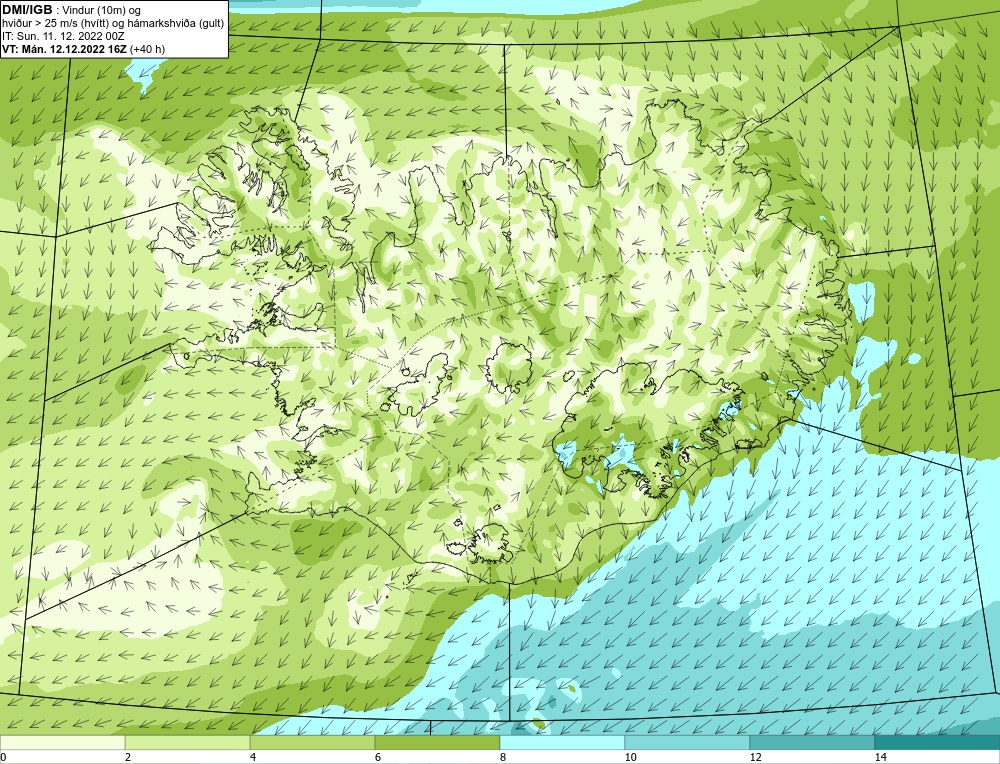
Task: Click the 8–10 m/s light cyan swatch
Action: [x=562, y=743]
